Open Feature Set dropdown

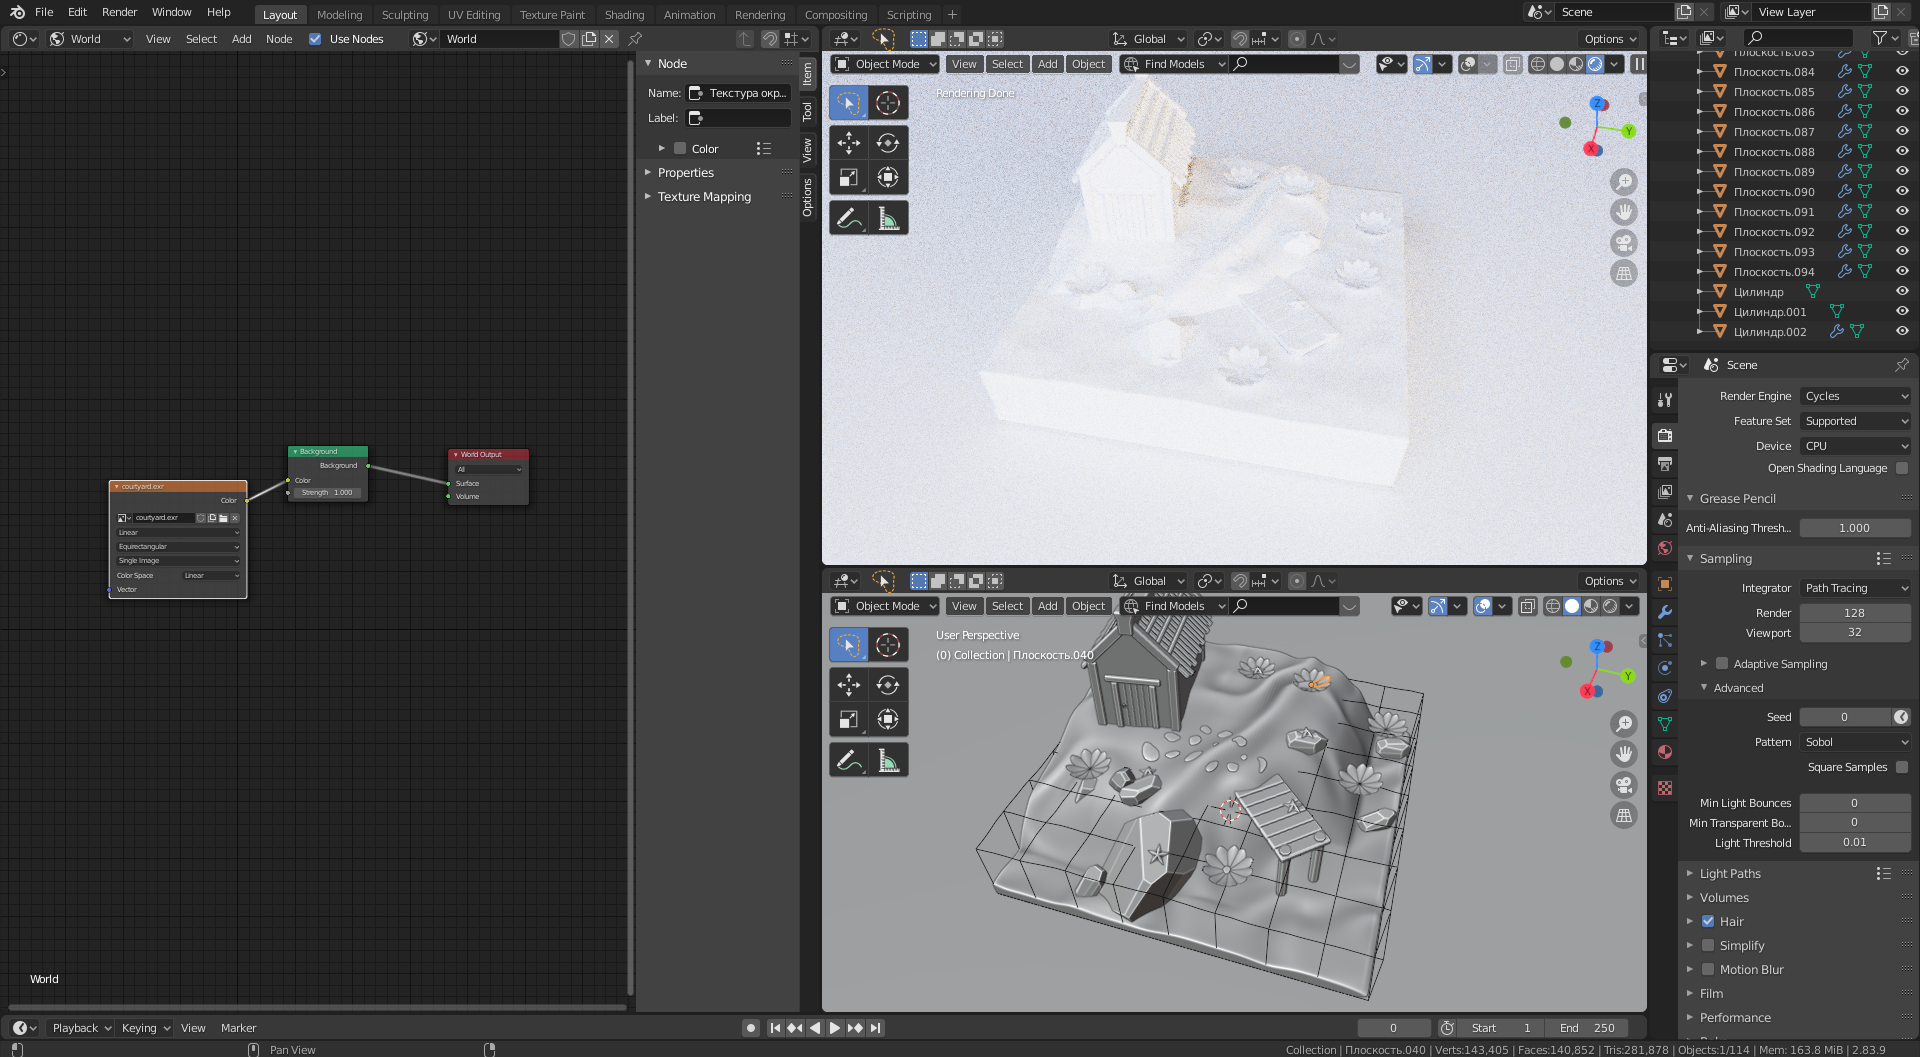click(x=1856, y=421)
